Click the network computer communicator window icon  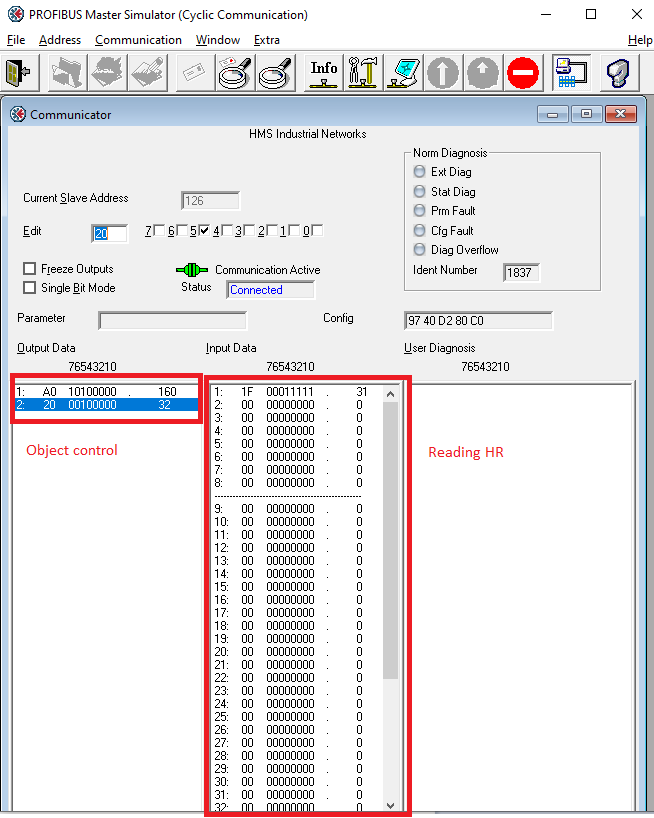click(571, 73)
